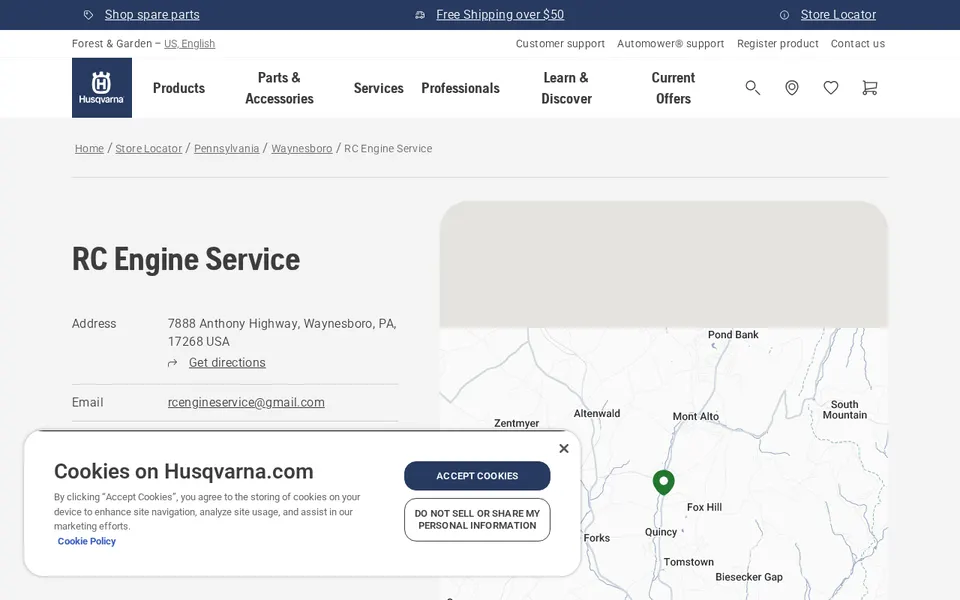Close the cookie banner with X
Screen dimensions: 960x600
[x=564, y=448]
